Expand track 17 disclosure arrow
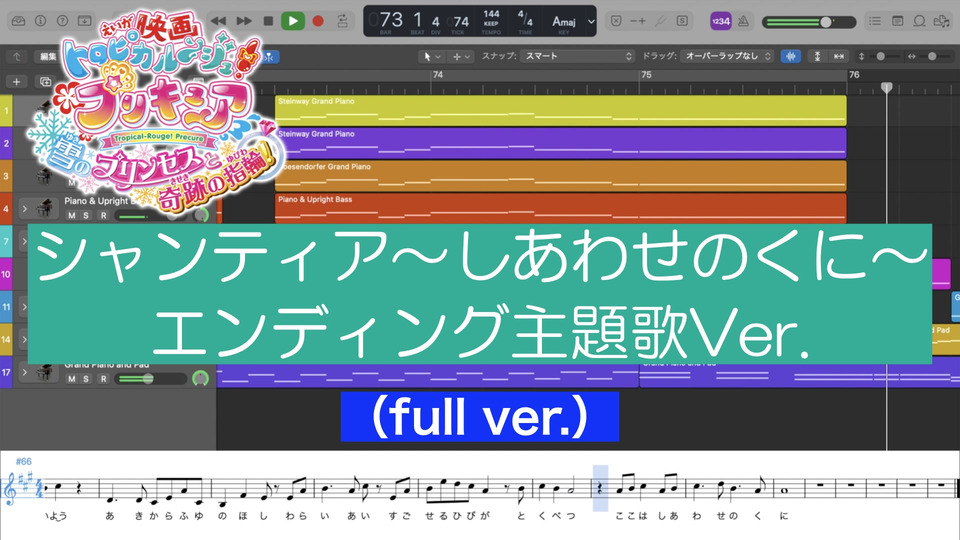 click(x=24, y=372)
